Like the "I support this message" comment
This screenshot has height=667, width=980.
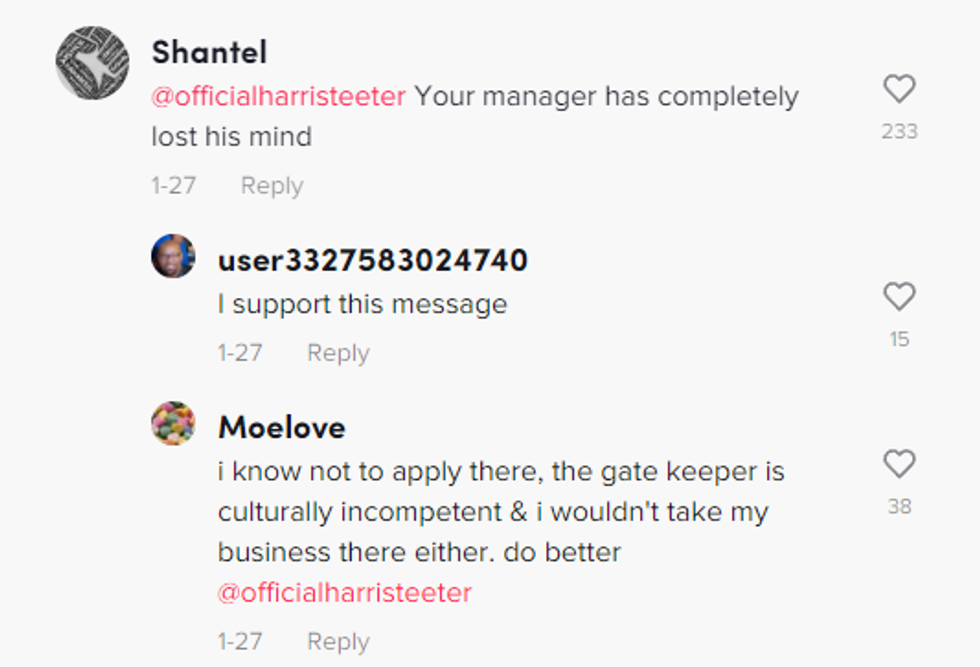click(x=899, y=297)
